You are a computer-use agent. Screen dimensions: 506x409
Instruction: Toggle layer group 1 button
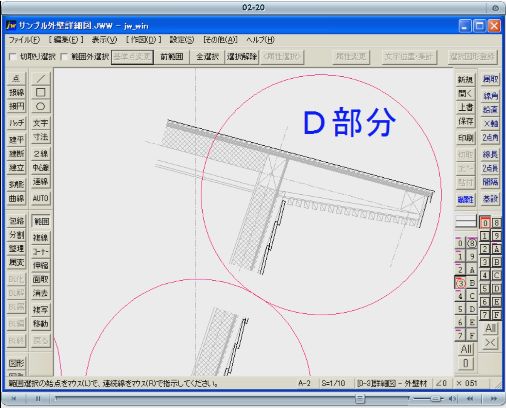[x=485, y=236]
